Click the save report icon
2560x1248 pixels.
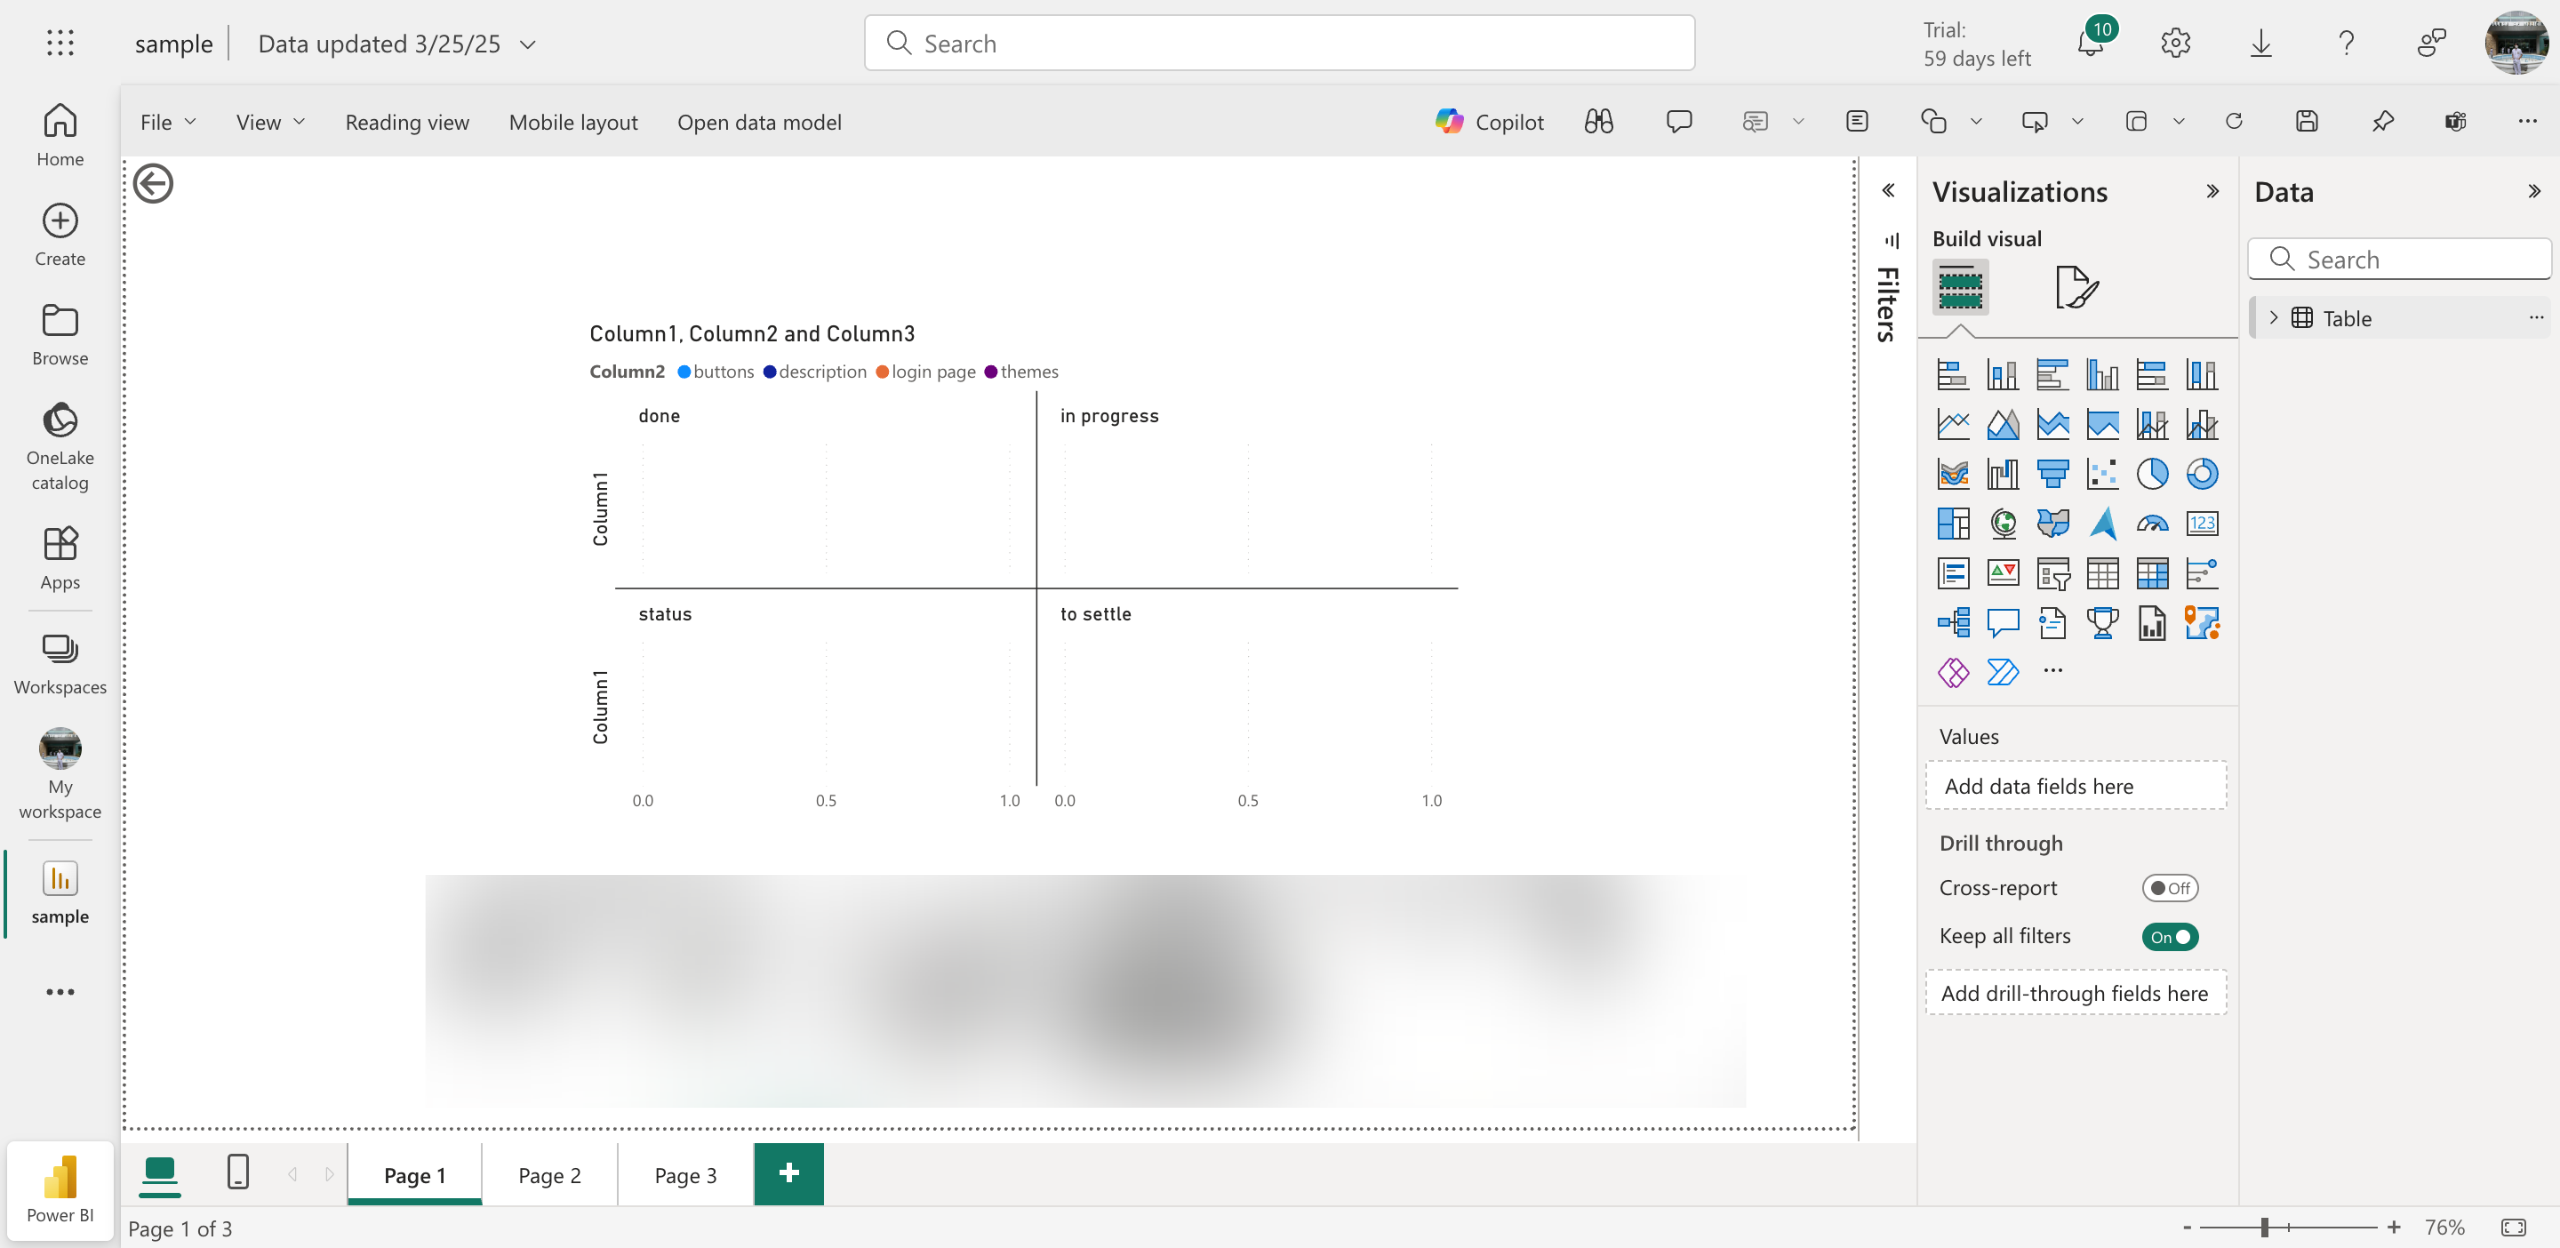pos(2306,122)
